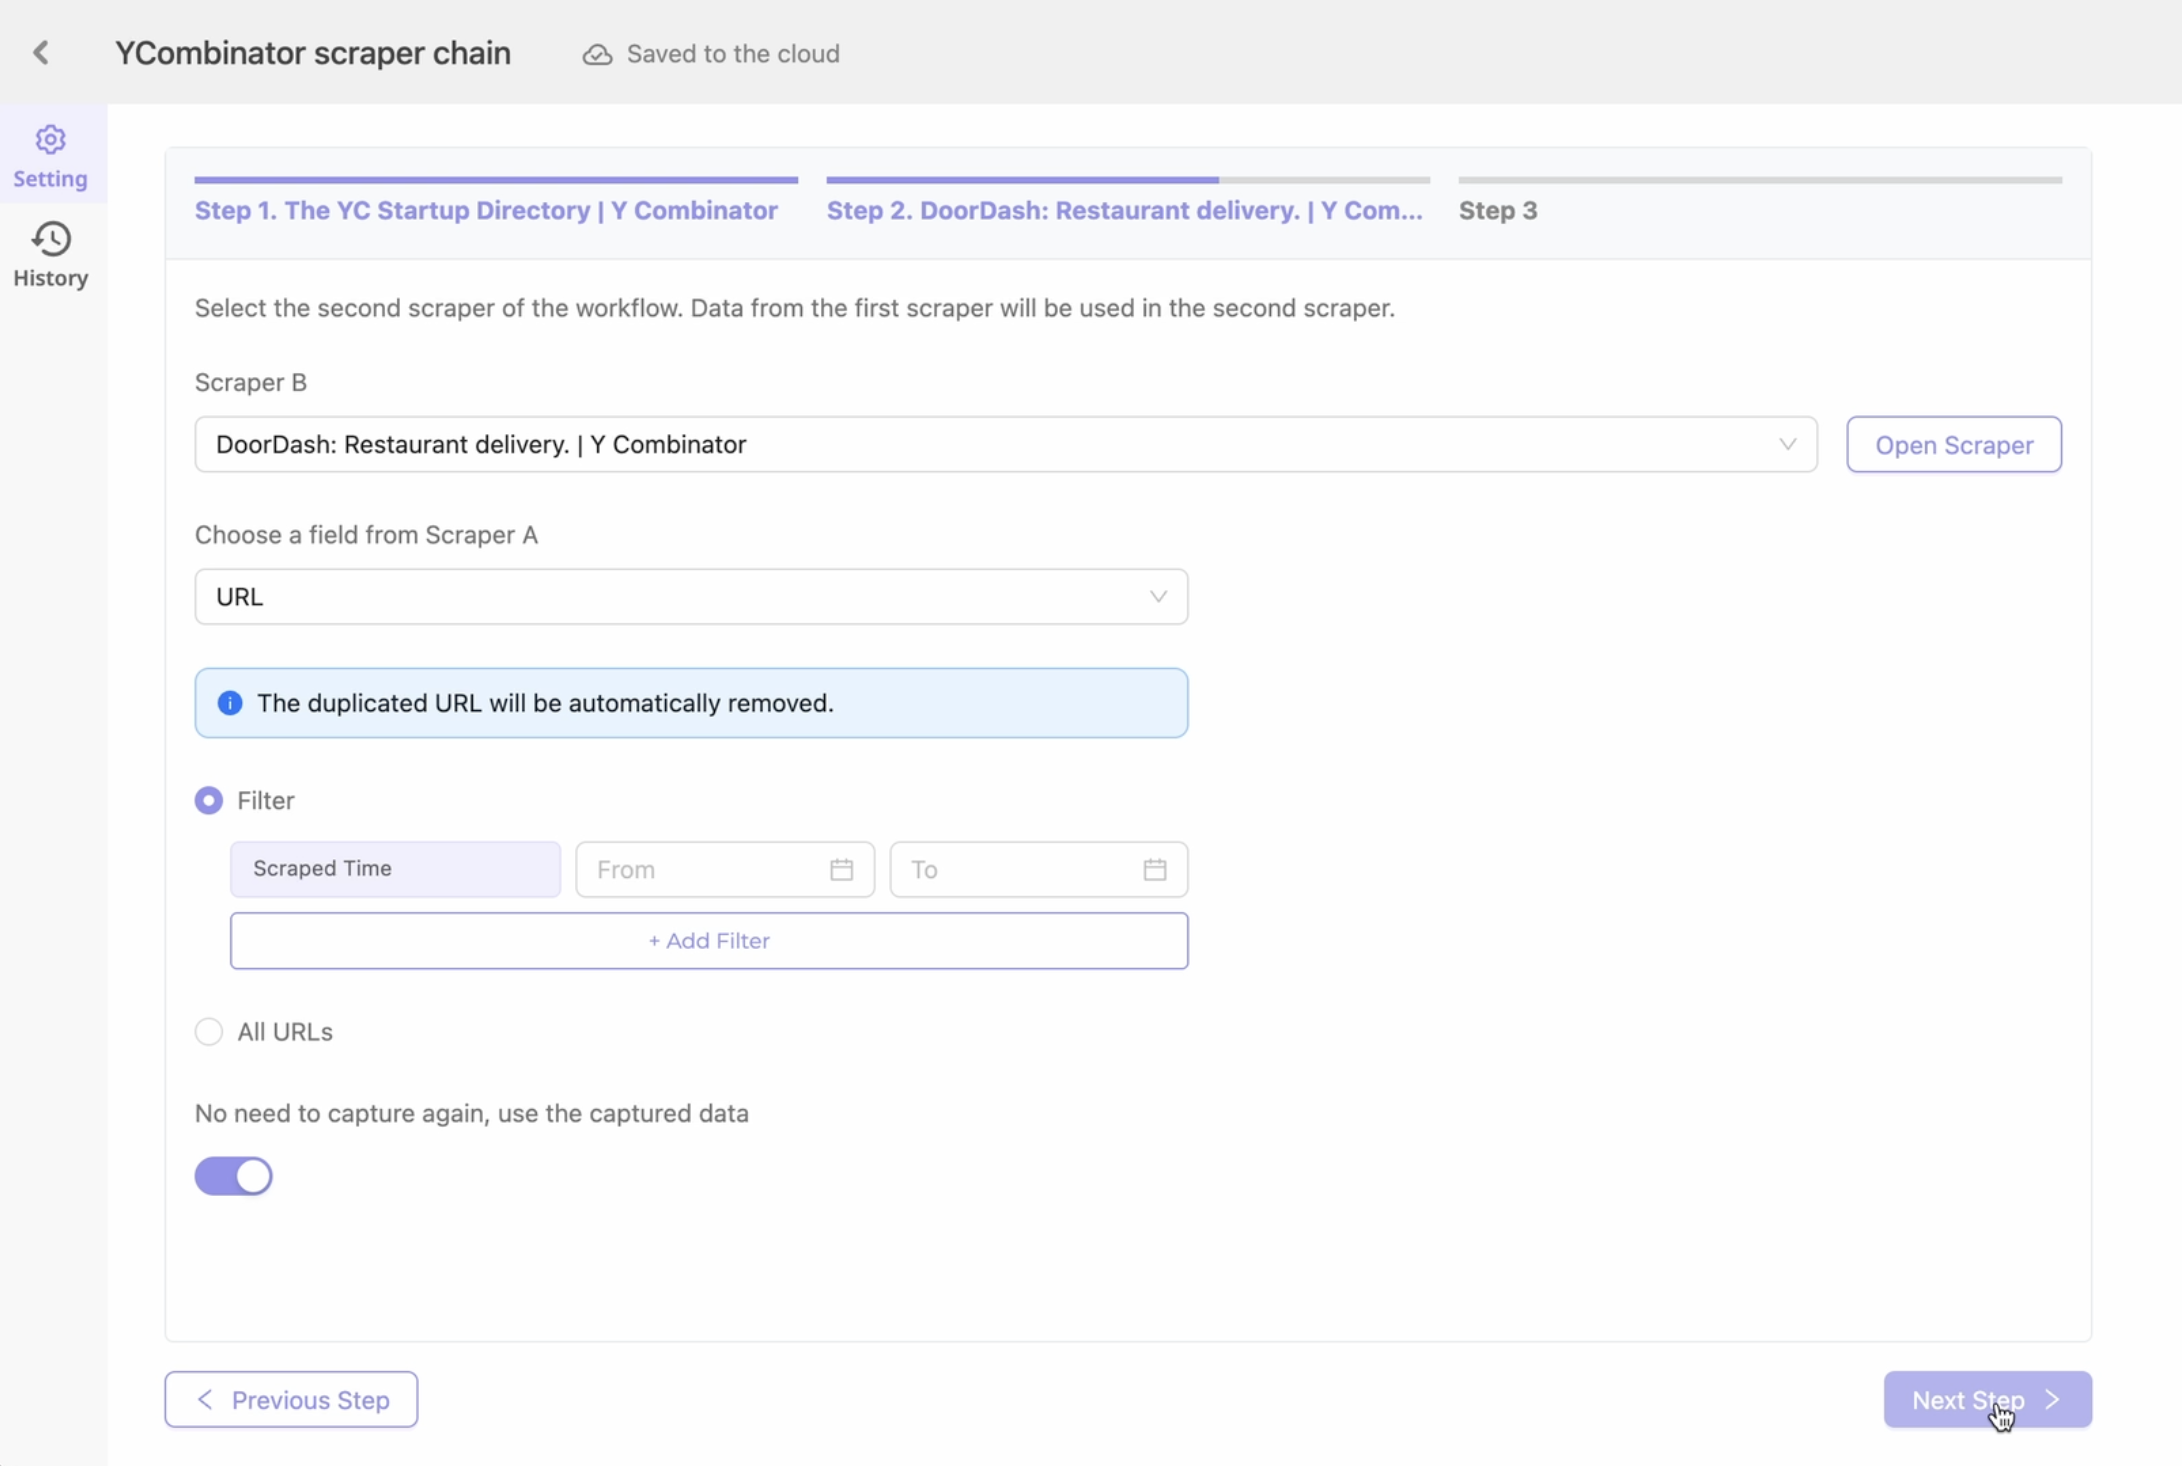Open the From date calendar icon
The width and height of the screenshot is (2182, 1466).
(841, 869)
